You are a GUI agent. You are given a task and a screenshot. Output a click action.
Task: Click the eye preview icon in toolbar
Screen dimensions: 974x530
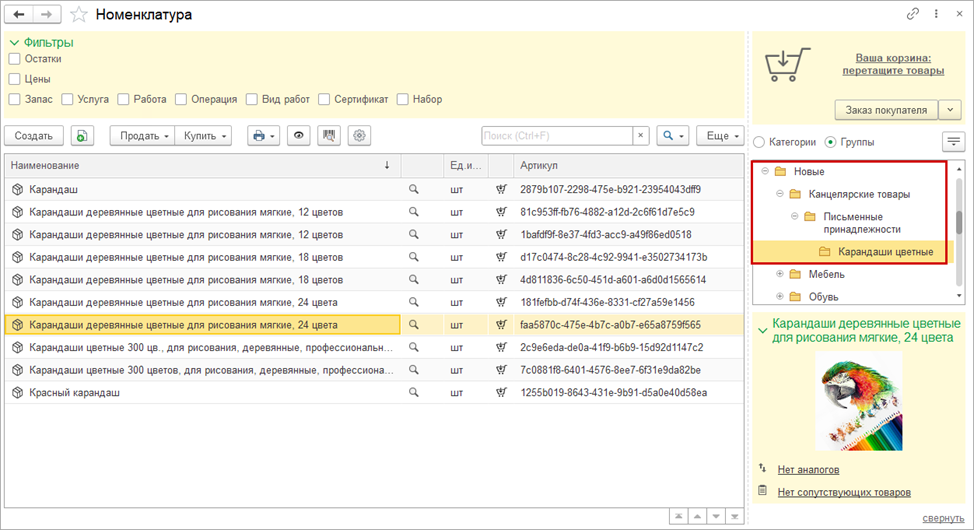tap(299, 136)
